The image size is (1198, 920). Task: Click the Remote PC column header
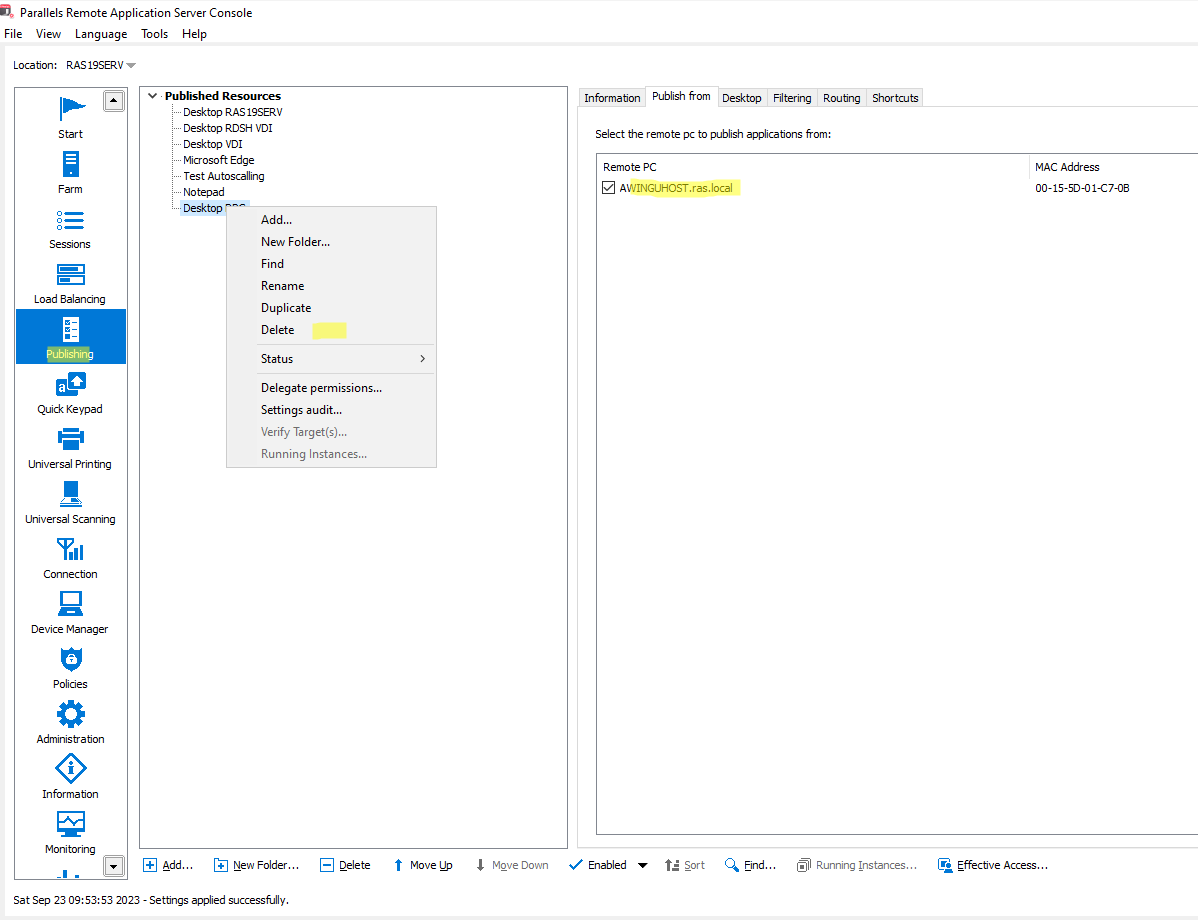(813, 167)
